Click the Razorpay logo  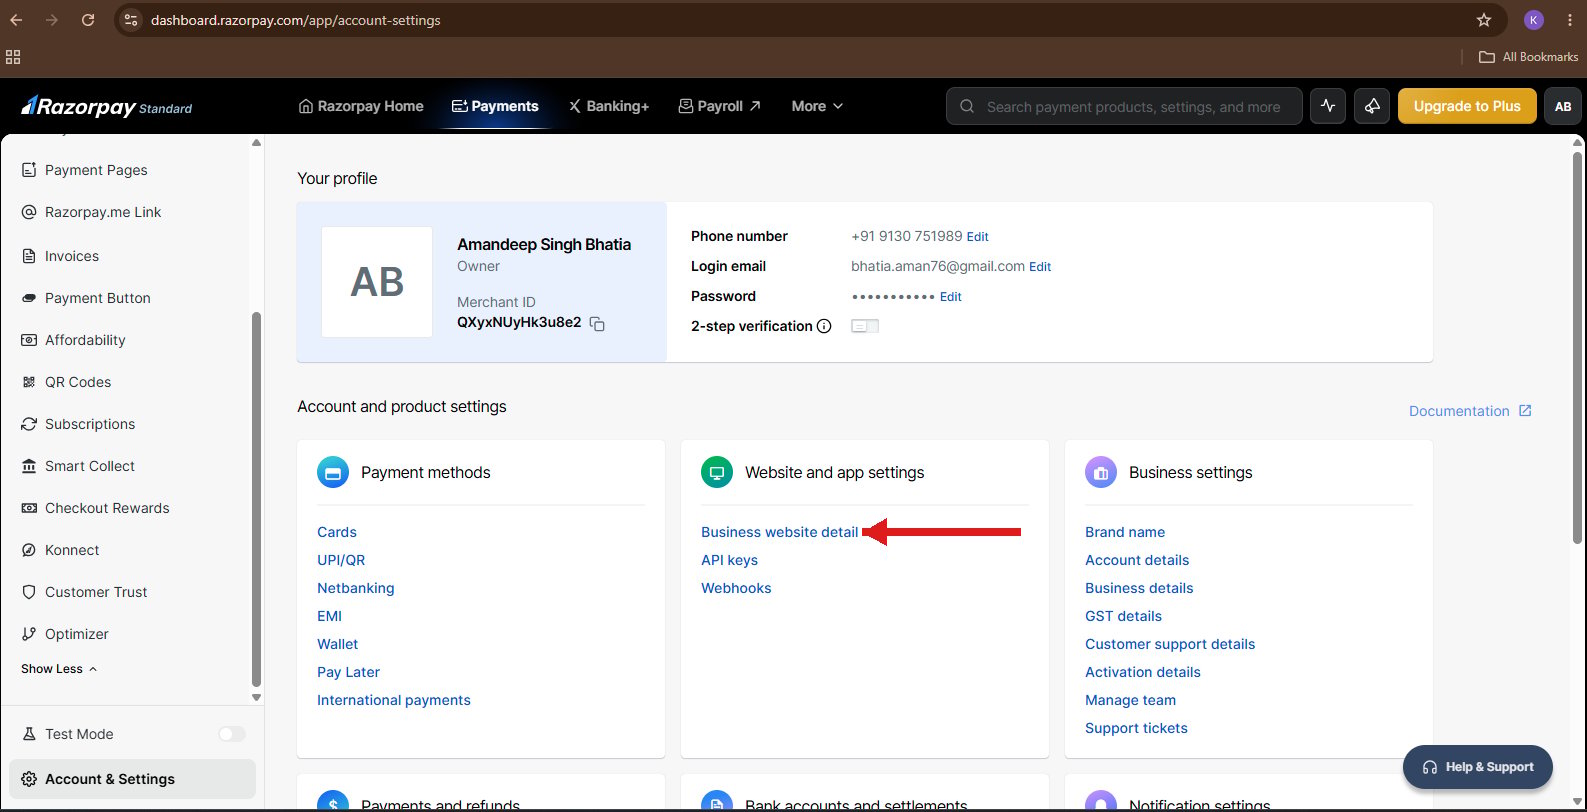[x=106, y=106]
